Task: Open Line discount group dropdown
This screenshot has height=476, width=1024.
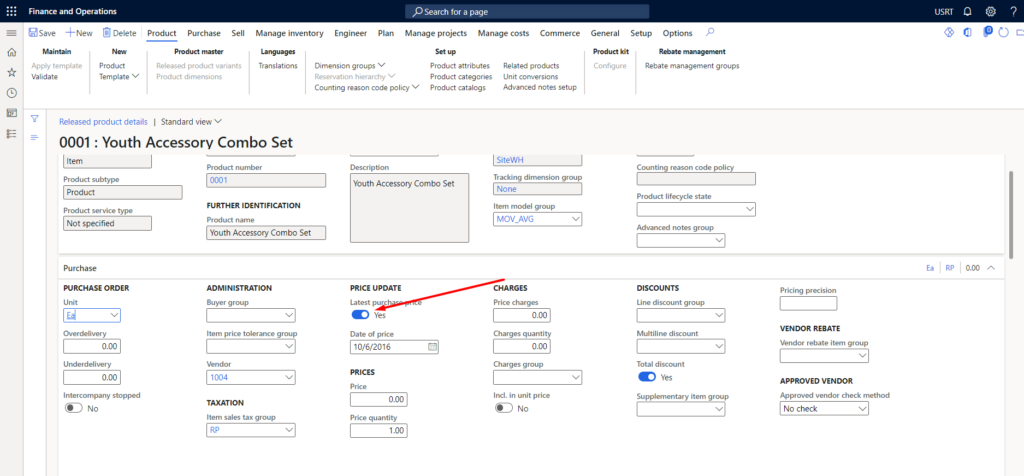Action: click(x=720, y=315)
